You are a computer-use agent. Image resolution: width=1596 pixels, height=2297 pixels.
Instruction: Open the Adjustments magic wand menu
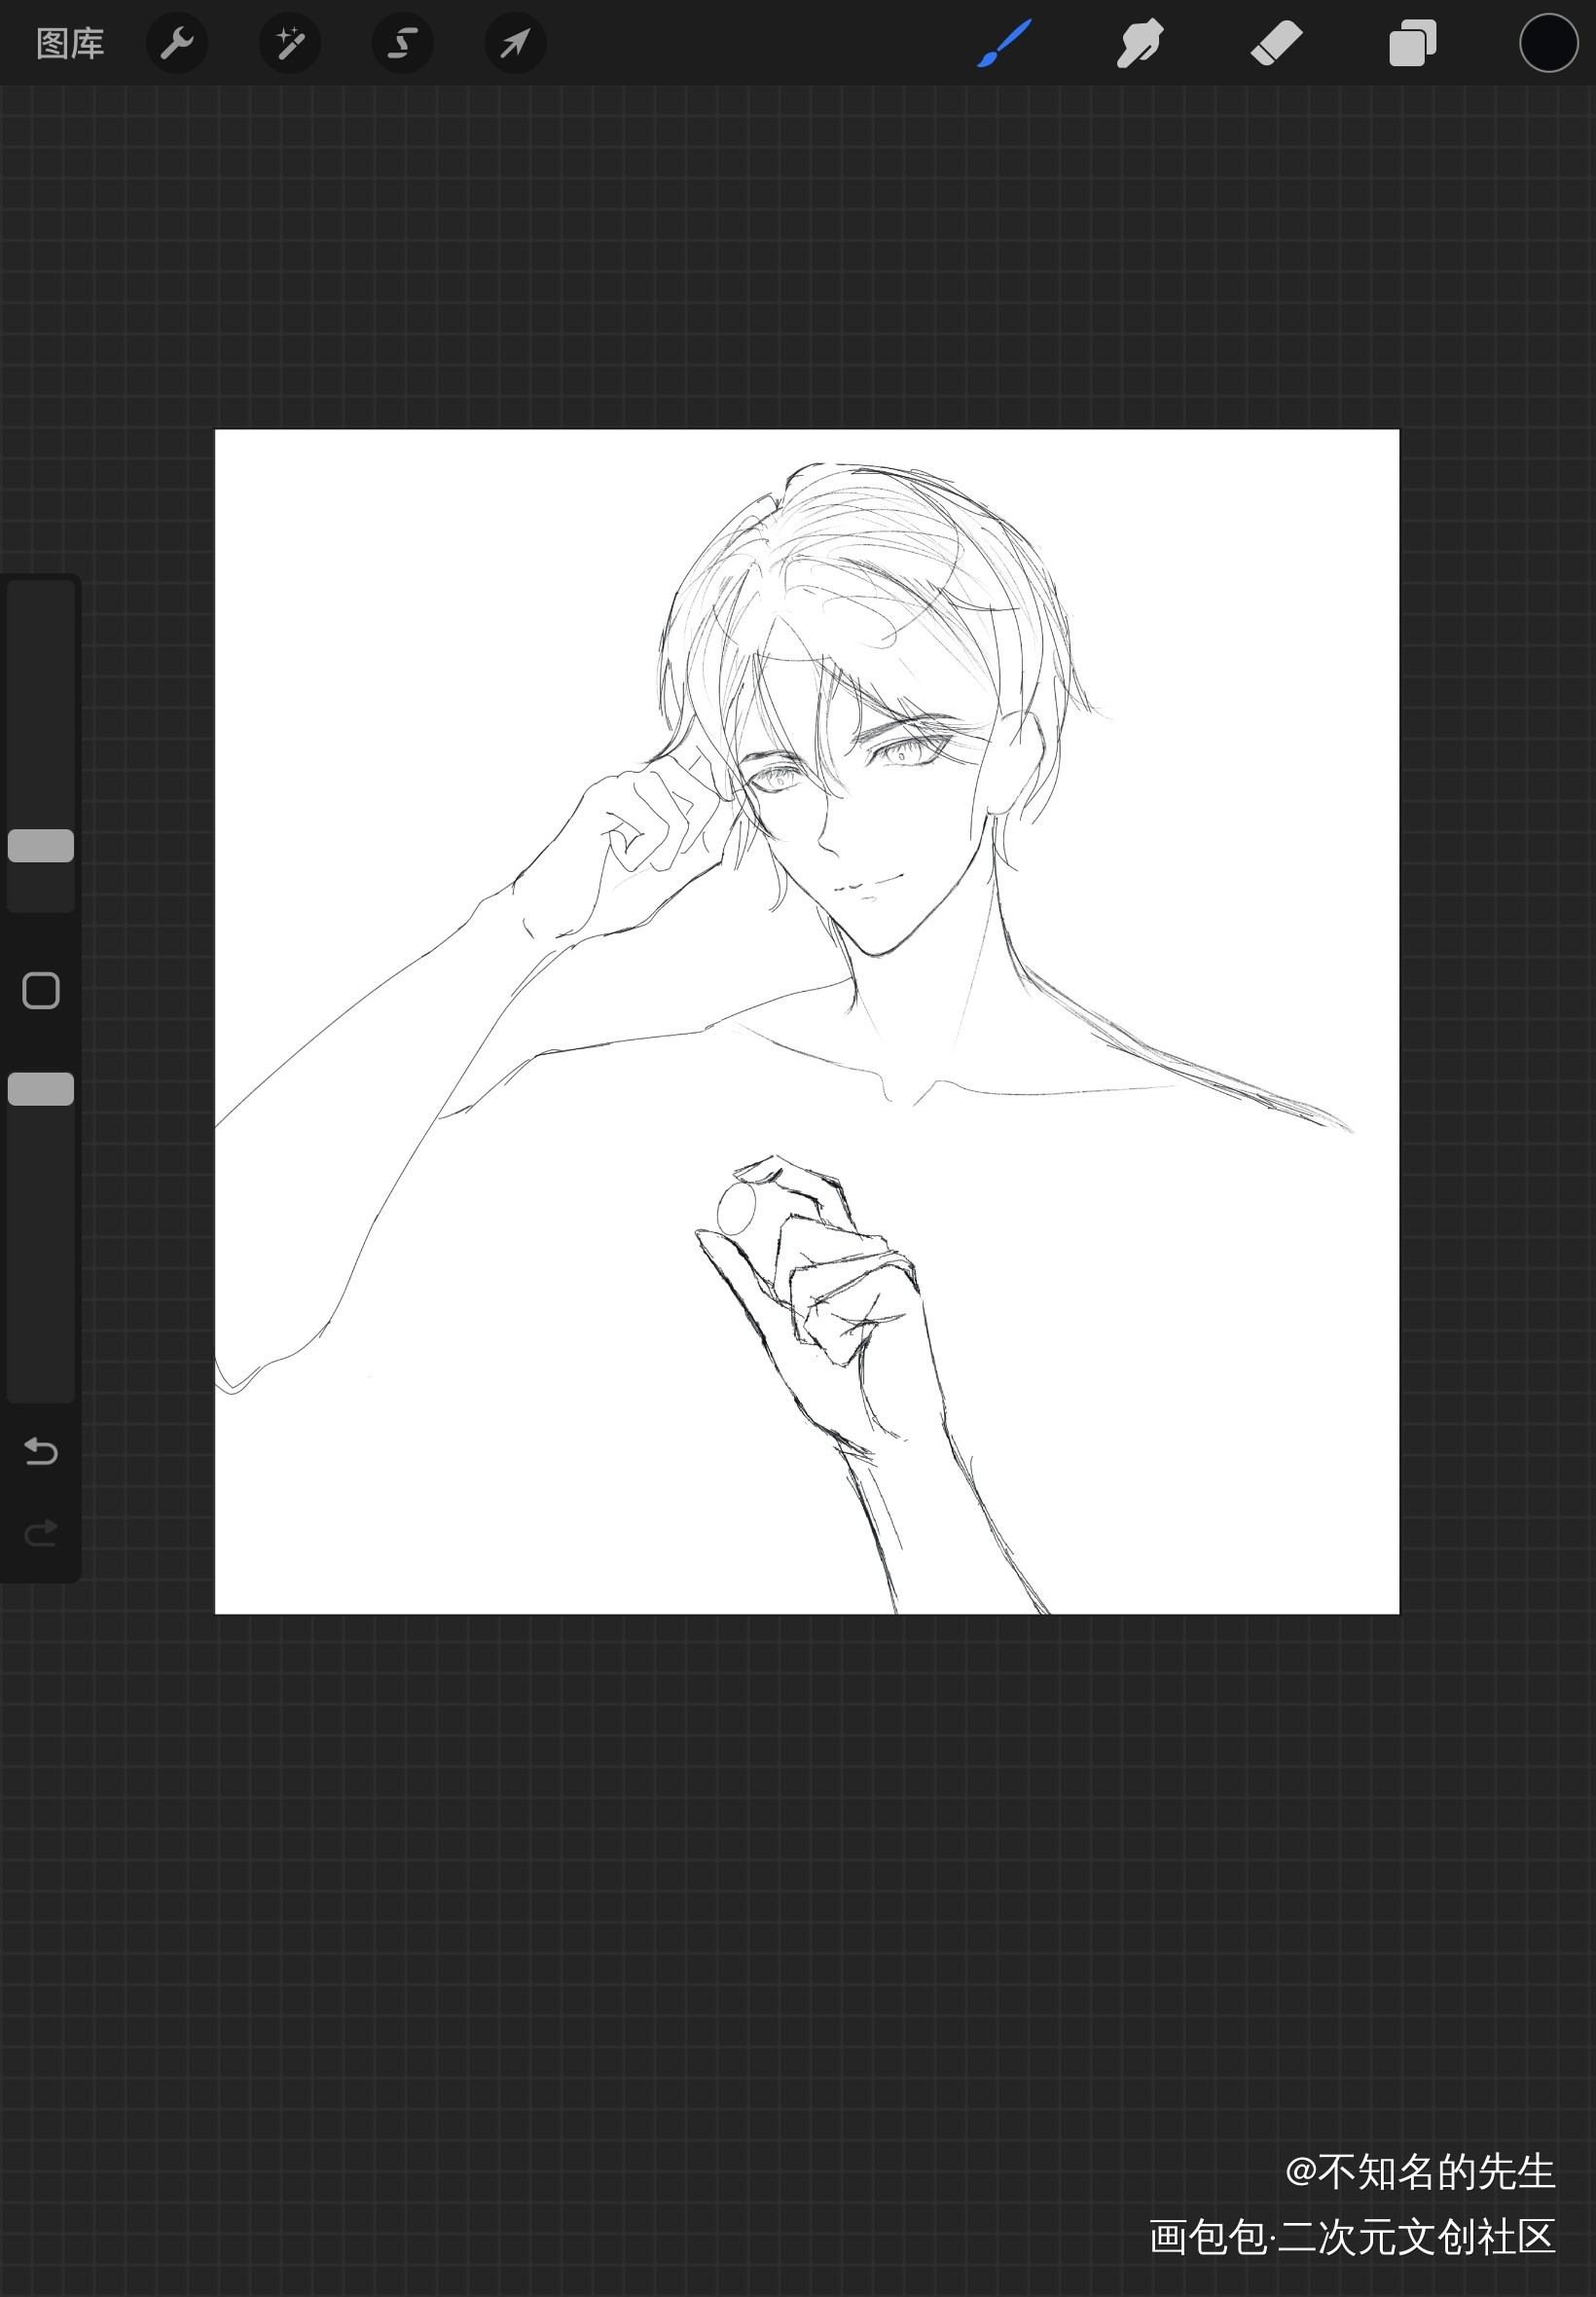coord(290,44)
